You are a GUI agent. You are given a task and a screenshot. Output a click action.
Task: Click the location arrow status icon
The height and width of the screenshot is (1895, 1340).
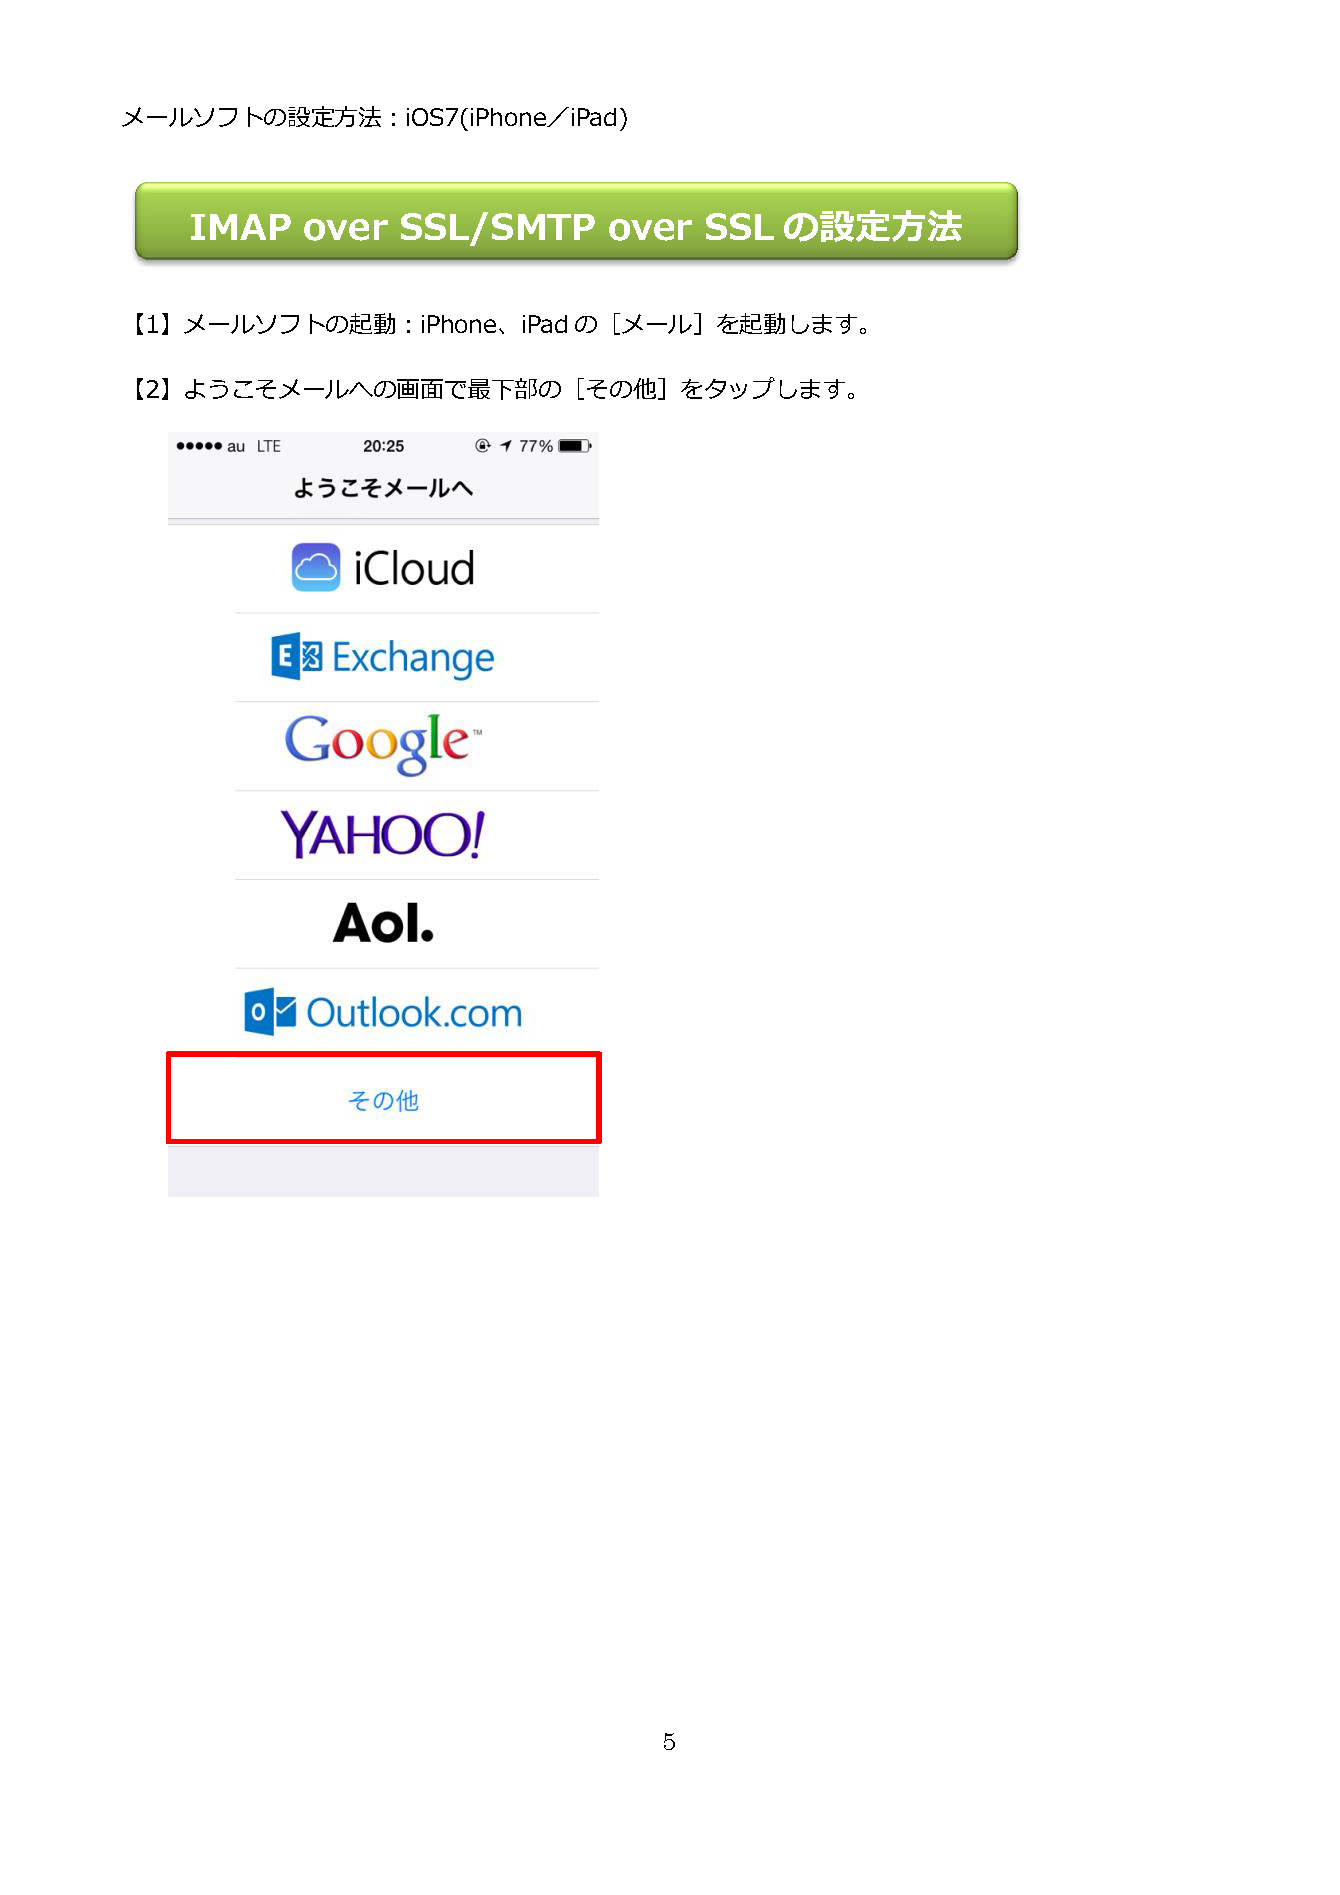[506, 446]
